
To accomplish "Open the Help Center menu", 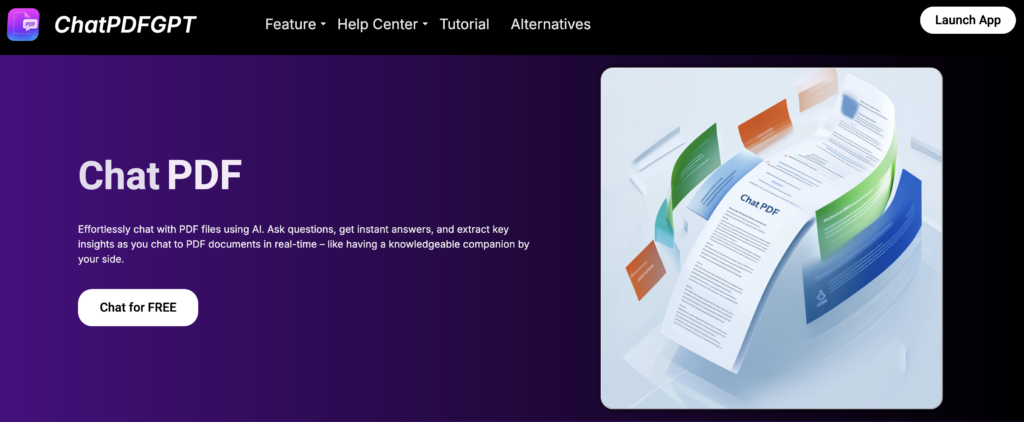I will point(377,24).
